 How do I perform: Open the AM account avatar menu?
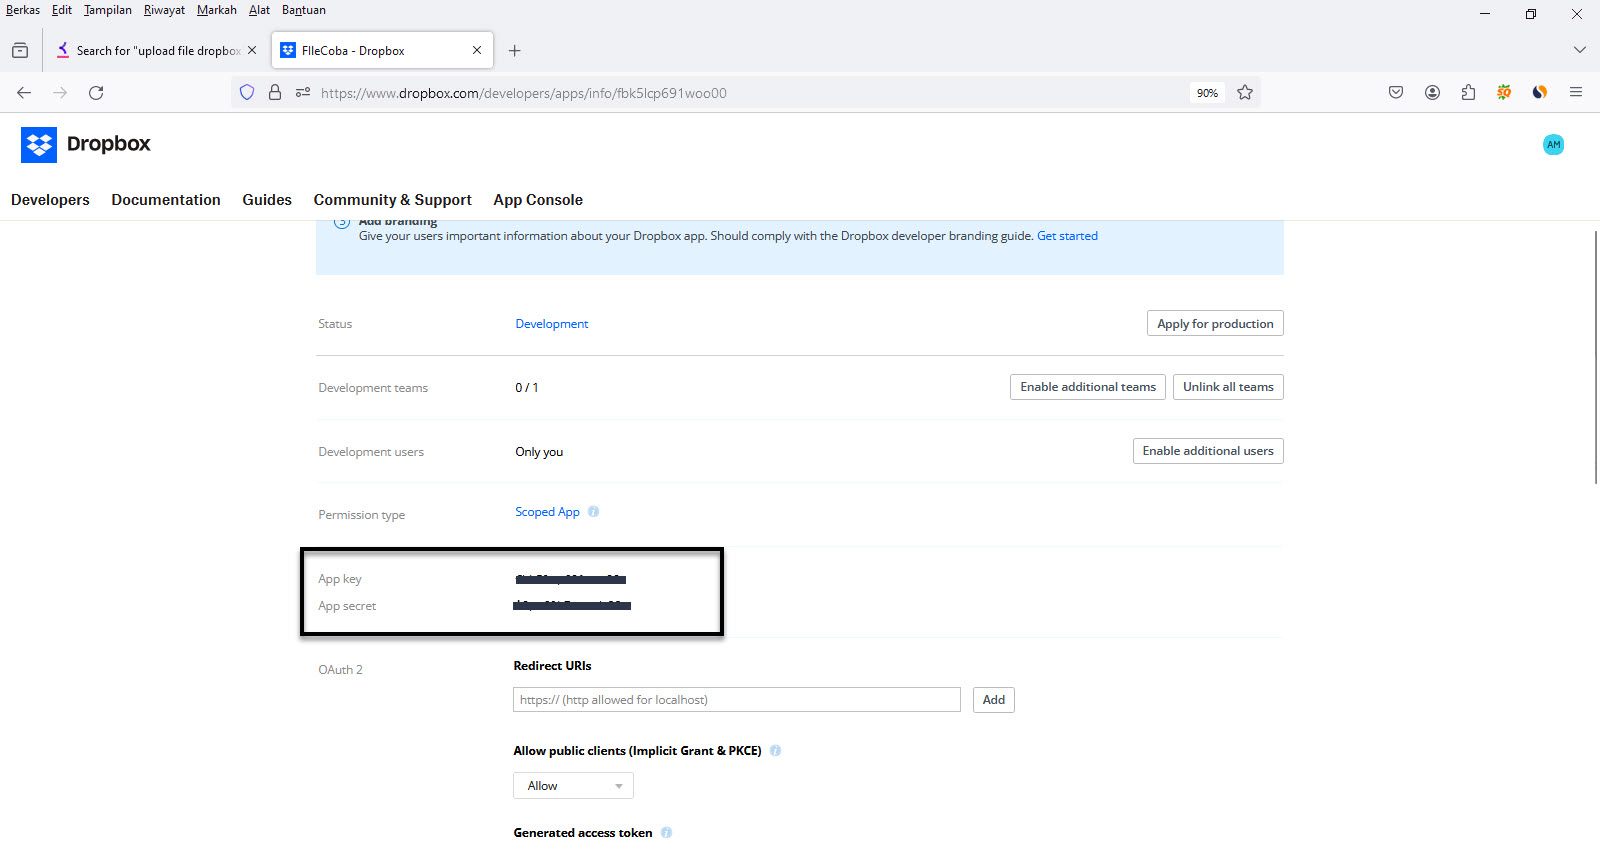point(1552,145)
